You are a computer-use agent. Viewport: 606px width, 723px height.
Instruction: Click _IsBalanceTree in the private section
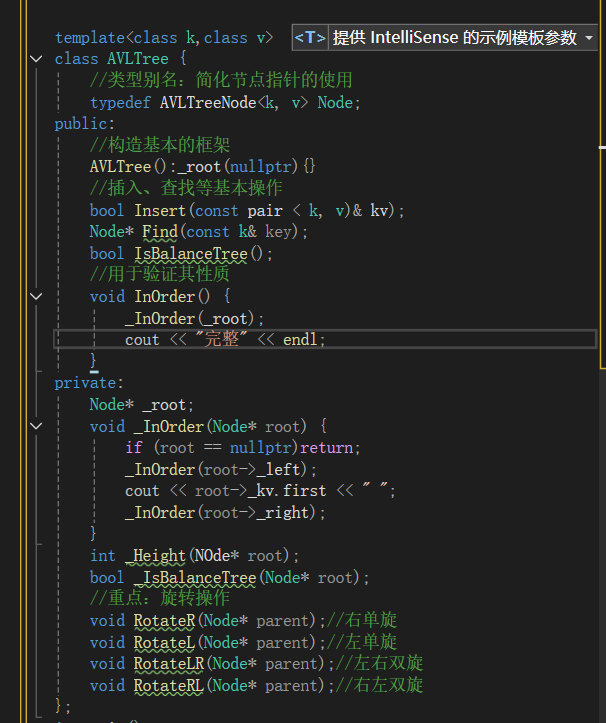coord(195,577)
